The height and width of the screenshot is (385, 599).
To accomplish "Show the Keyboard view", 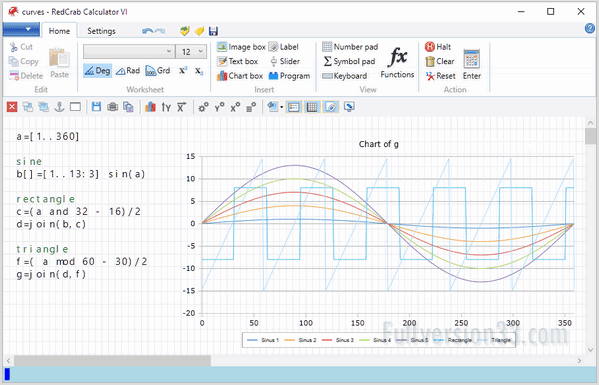I will coord(345,76).
